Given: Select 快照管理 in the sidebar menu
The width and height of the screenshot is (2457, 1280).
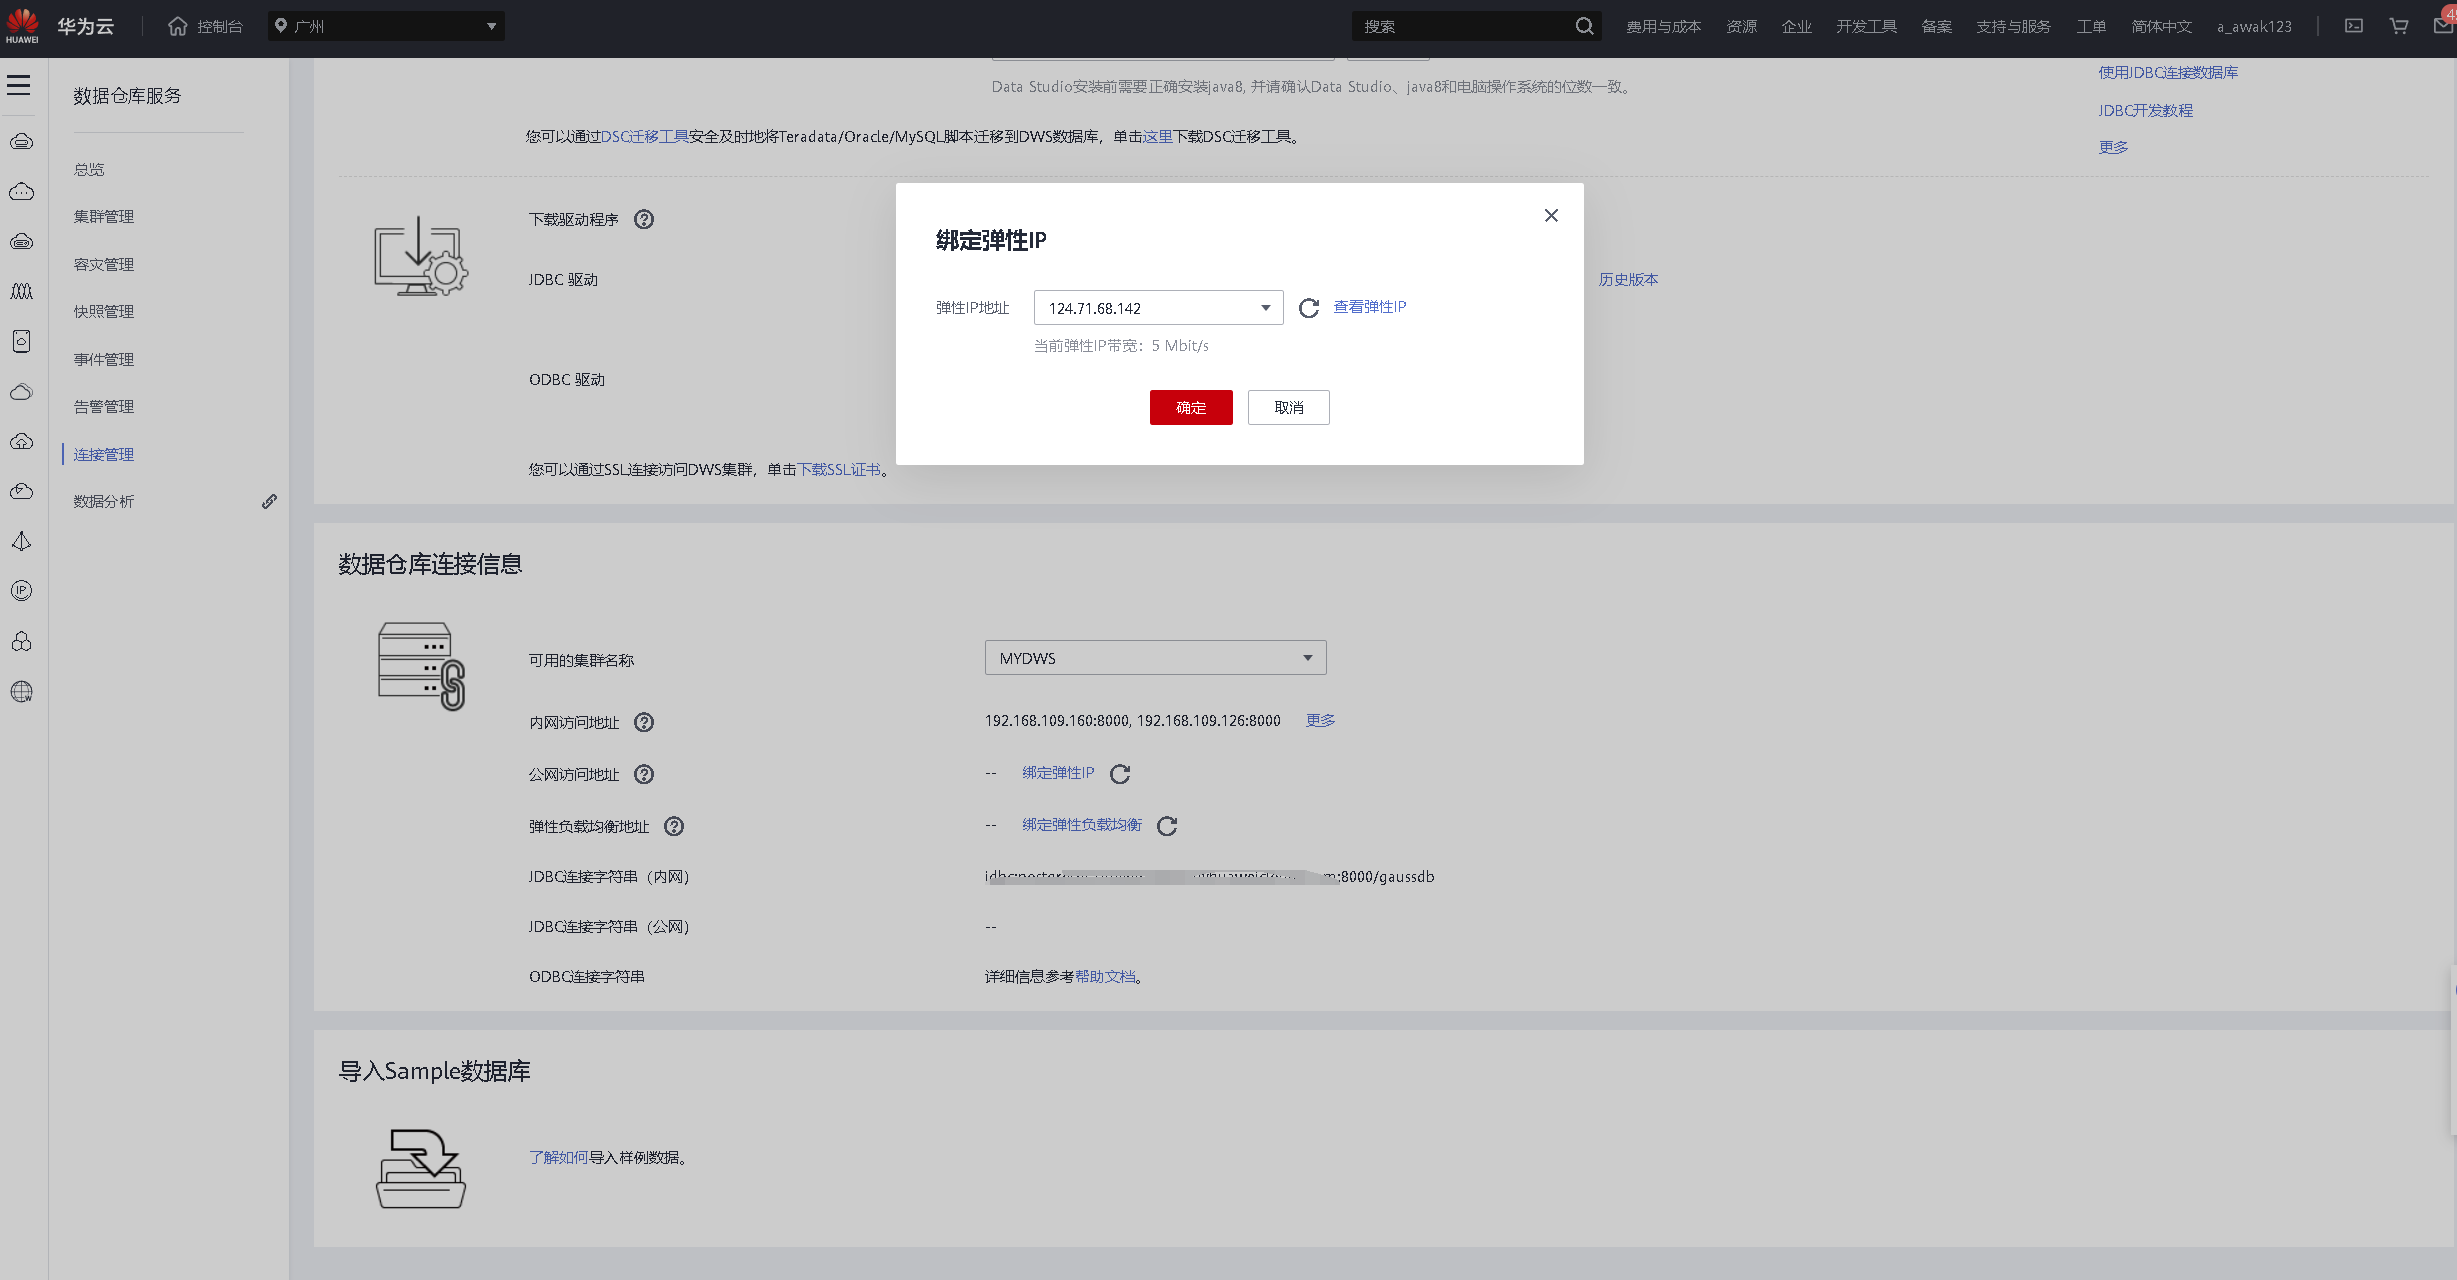Looking at the screenshot, I should pyautogui.click(x=104, y=312).
